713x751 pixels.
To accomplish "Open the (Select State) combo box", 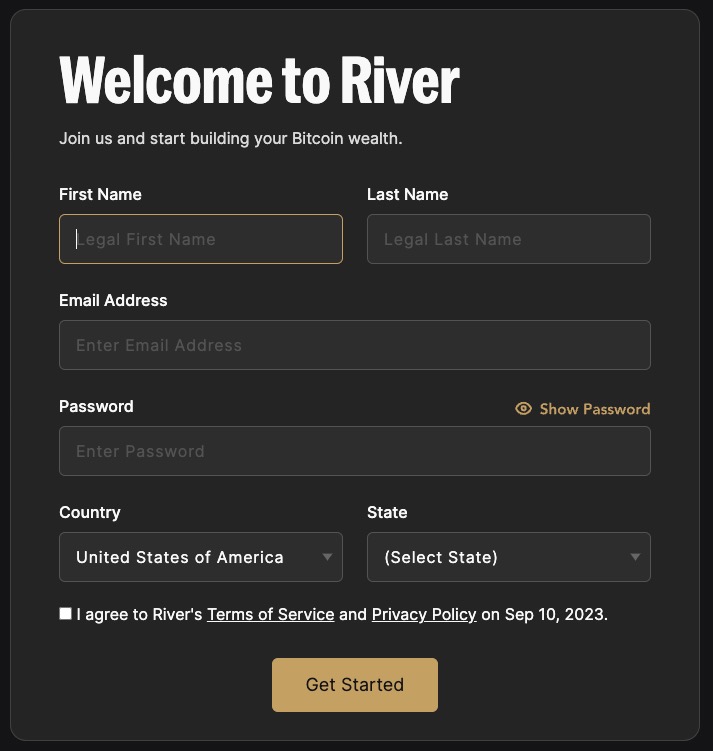I will click(509, 557).
